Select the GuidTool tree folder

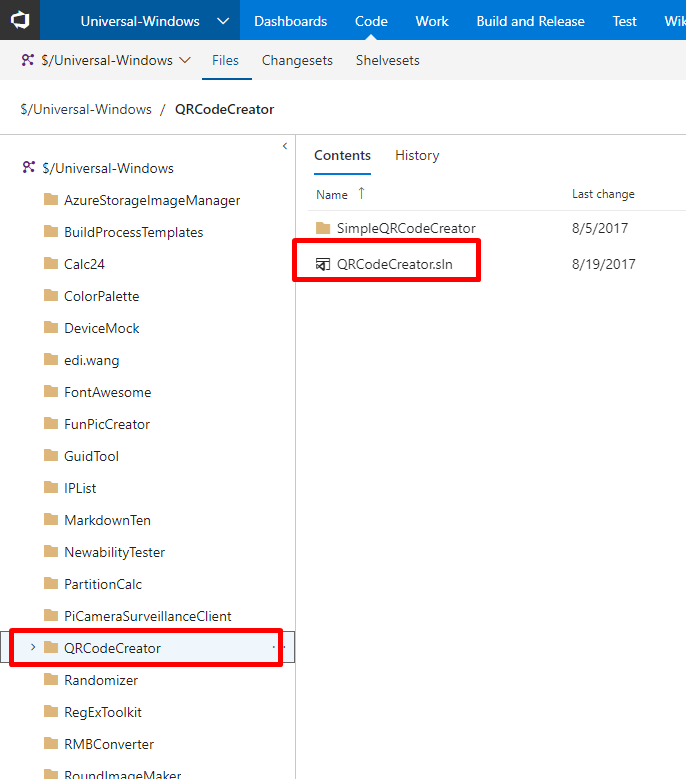click(x=91, y=457)
